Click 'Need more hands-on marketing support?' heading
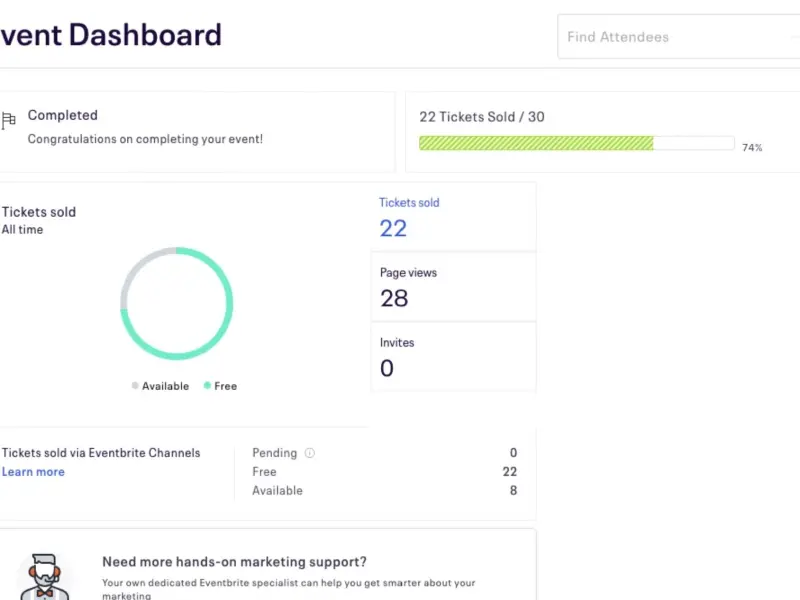Screen dimensions: 800x600 234,562
